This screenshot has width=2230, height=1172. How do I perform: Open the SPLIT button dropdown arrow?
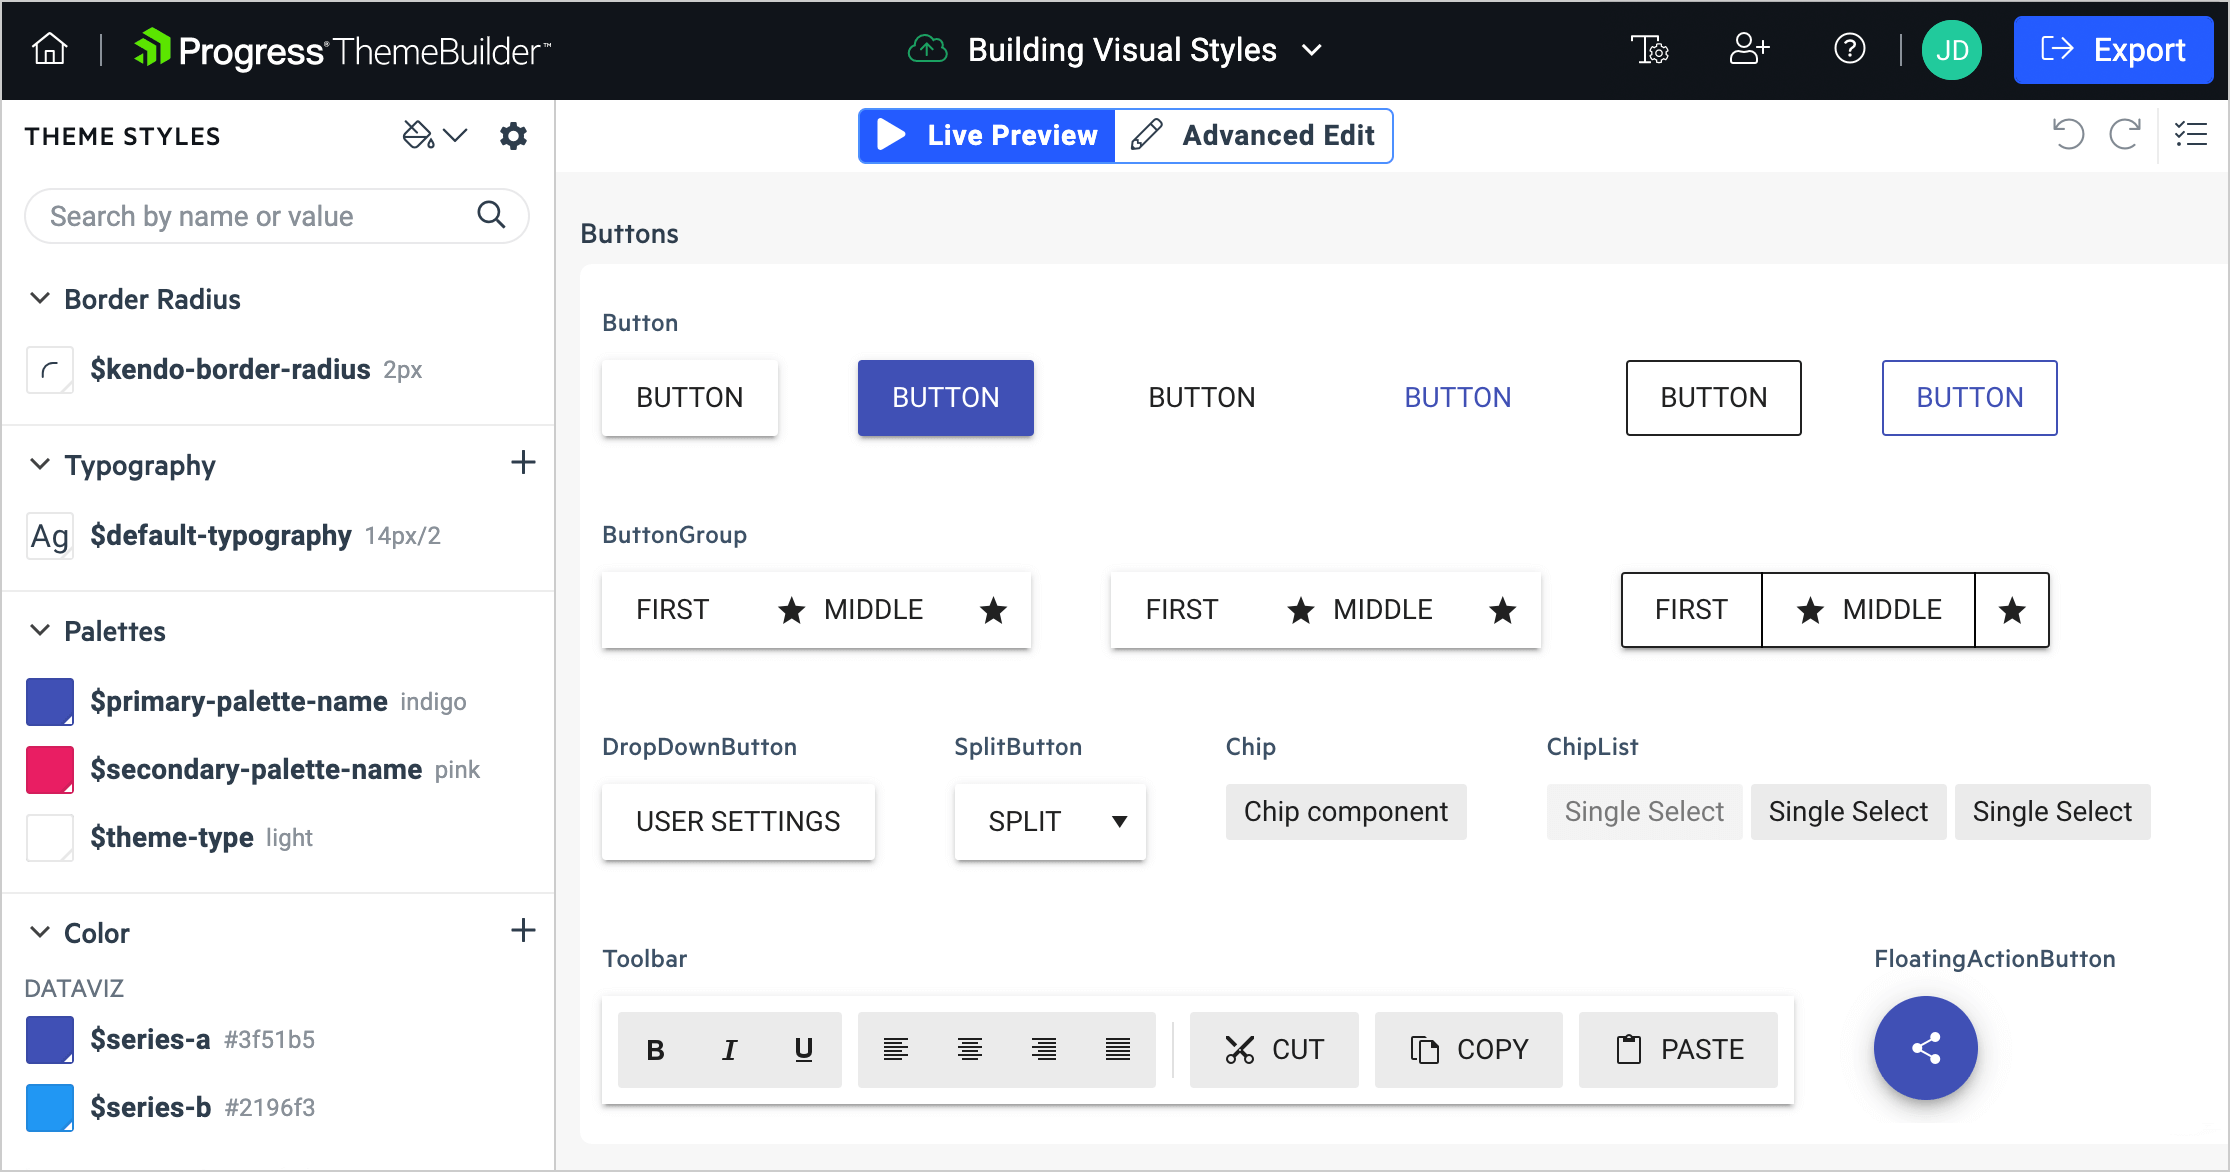pos(1119,822)
